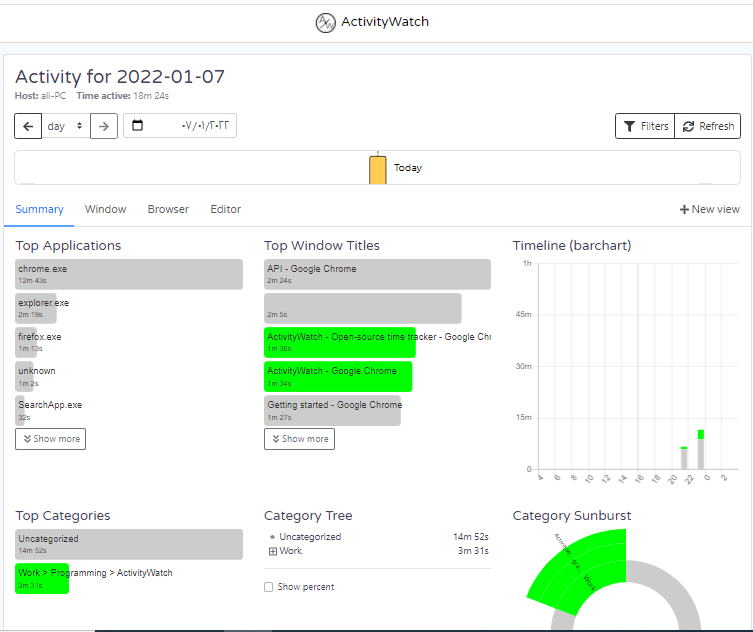
Task: Select the Uncategorized bar in Top Categories
Action: click(129, 544)
